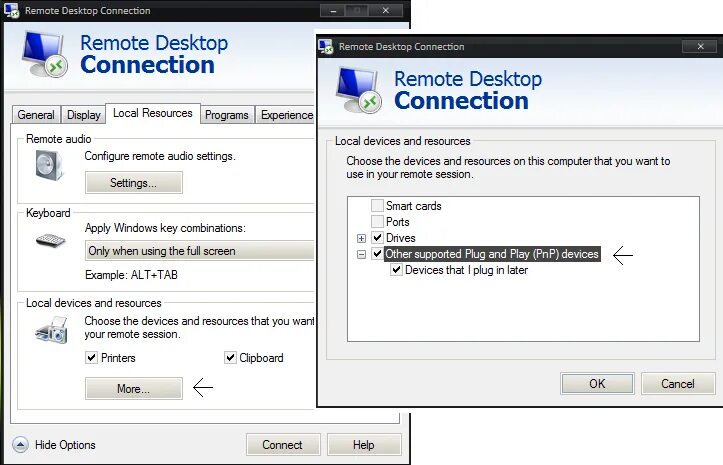Screen dimensions: 723x465
Task: Click the Hide Options arrow icon
Action: click(20, 445)
